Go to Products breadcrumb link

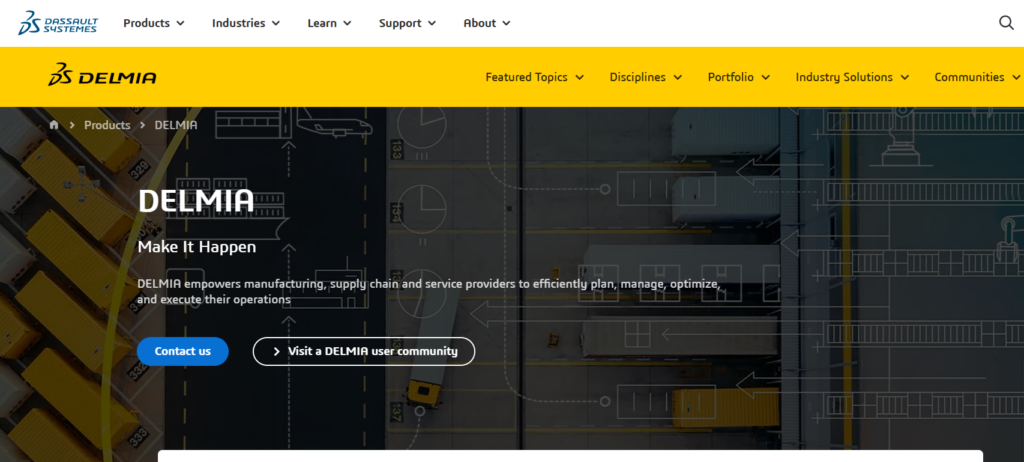tap(107, 125)
